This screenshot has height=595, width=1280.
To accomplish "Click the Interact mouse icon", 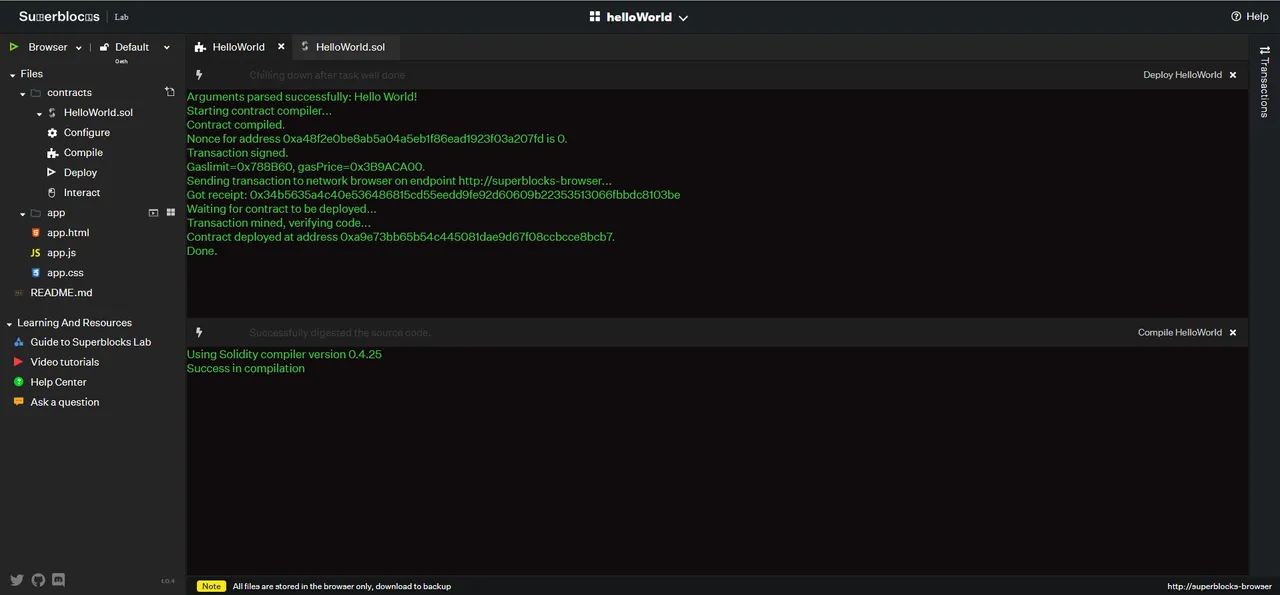I will click(53, 192).
